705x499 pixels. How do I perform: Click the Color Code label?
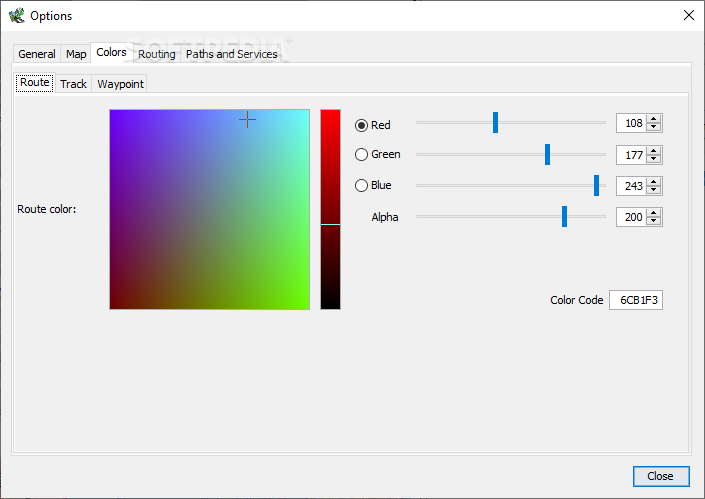click(x=576, y=300)
